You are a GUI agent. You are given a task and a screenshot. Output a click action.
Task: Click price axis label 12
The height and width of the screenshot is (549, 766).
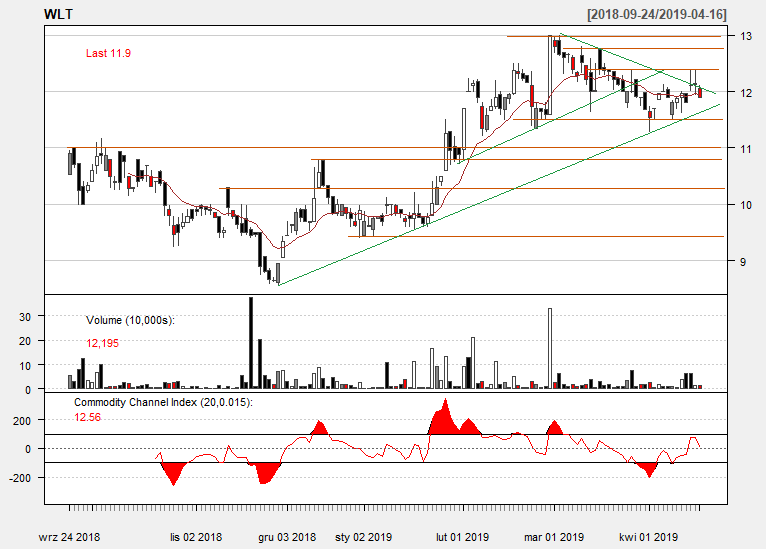click(745, 93)
